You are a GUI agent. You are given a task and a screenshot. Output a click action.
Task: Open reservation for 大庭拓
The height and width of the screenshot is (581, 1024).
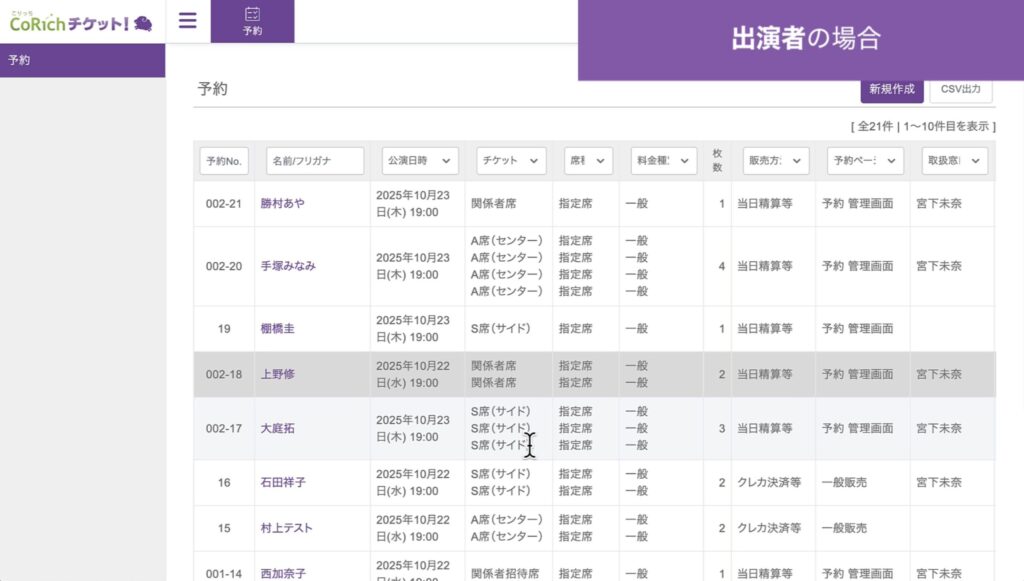[278, 429]
